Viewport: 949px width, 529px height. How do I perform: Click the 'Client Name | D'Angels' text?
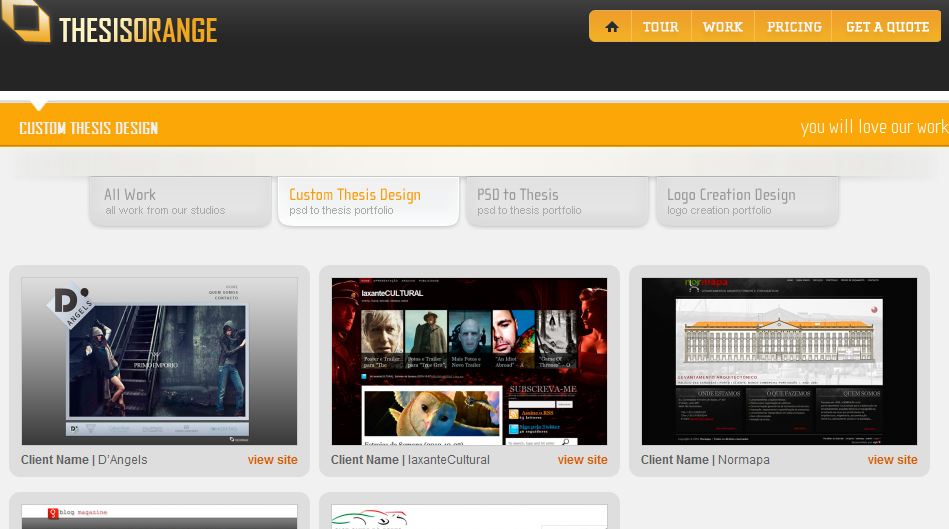click(84, 460)
